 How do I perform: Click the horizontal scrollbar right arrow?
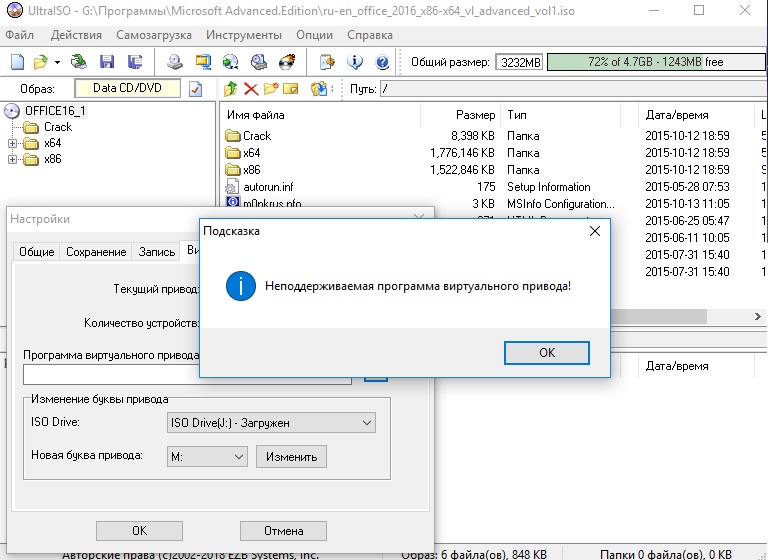(758, 317)
